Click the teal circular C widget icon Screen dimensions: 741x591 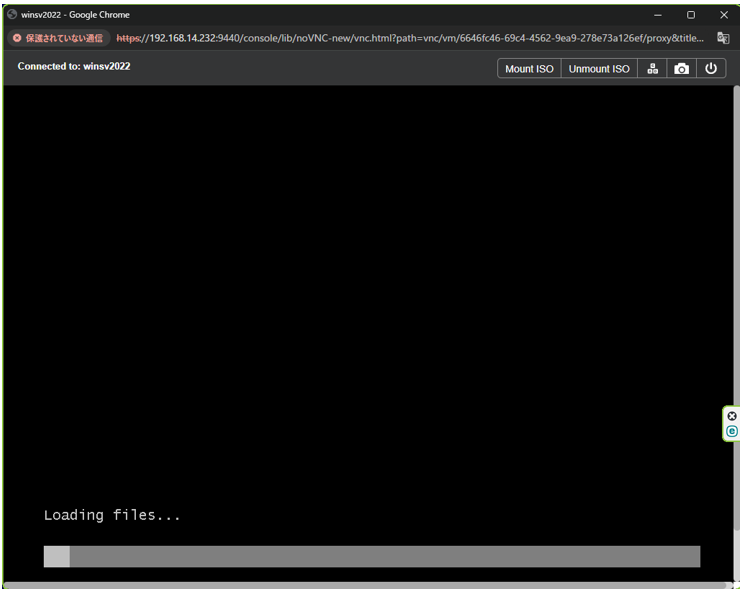tap(732, 431)
